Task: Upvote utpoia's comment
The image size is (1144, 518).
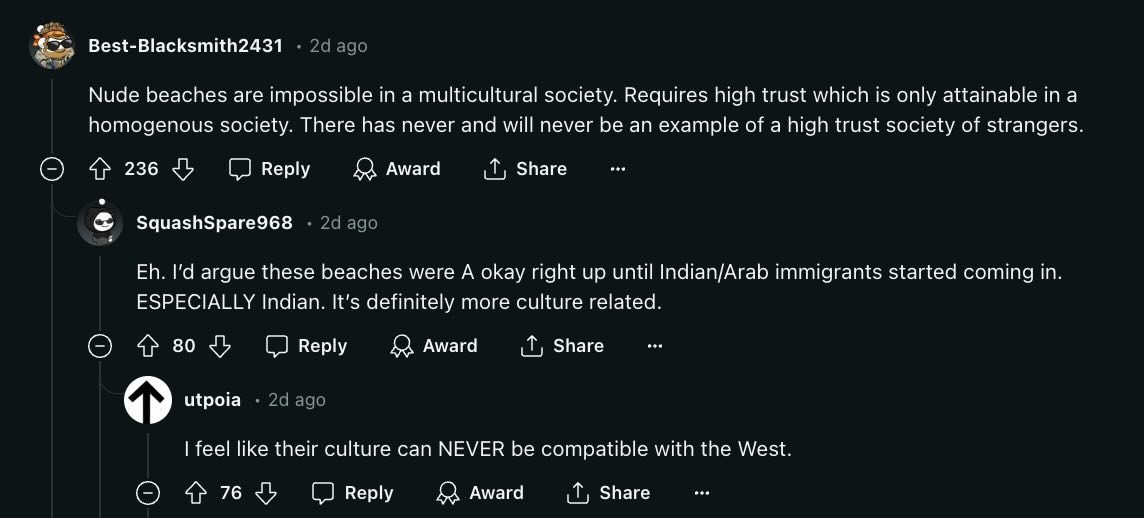Action: pyautogui.click(x=196, y=493)
